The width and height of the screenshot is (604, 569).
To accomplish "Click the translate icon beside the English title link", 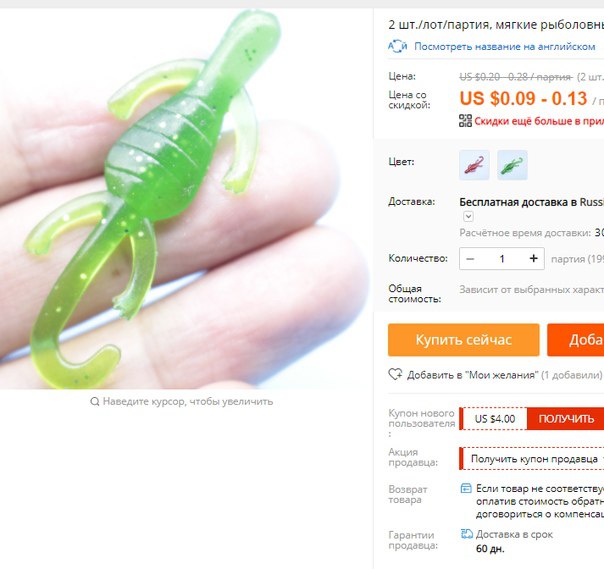I will (x=397, y=46).
